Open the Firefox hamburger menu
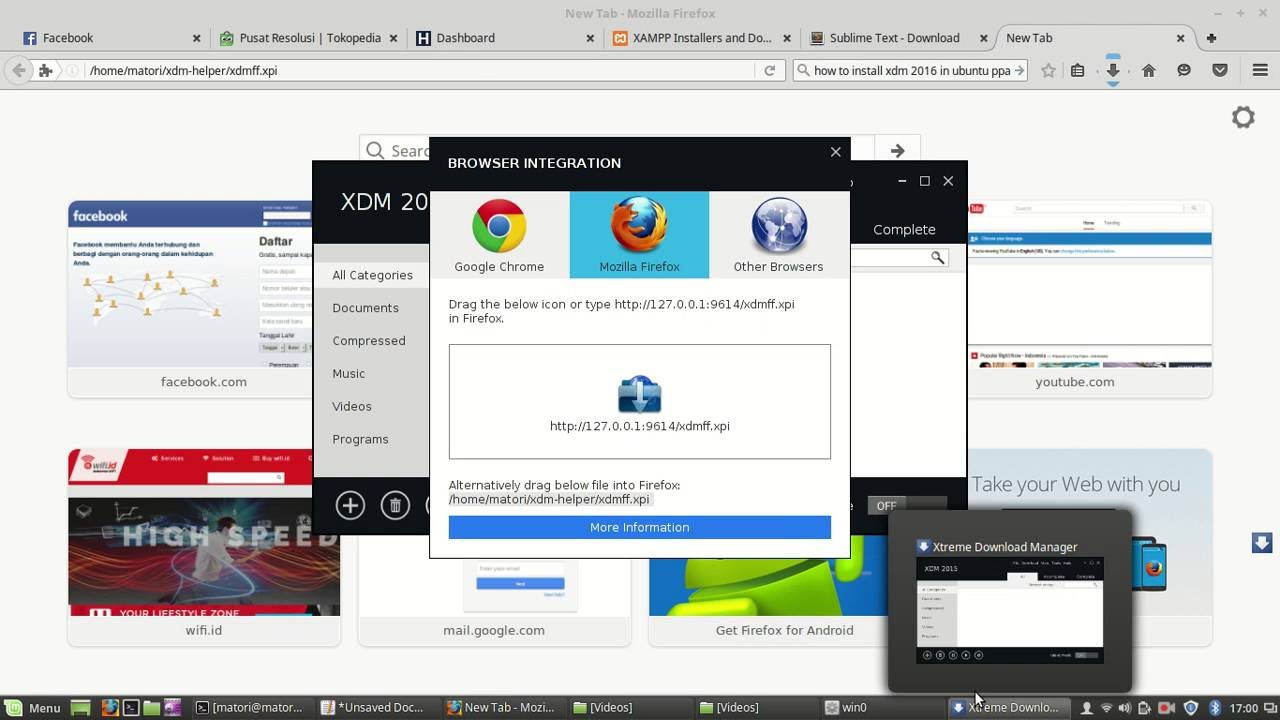1280x720 pixels. pos(1260,71)
